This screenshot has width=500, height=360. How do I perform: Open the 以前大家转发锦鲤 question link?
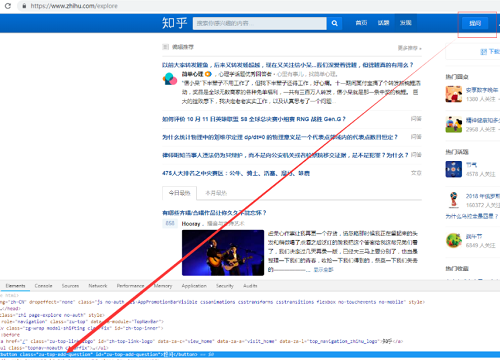pos(287,65)
